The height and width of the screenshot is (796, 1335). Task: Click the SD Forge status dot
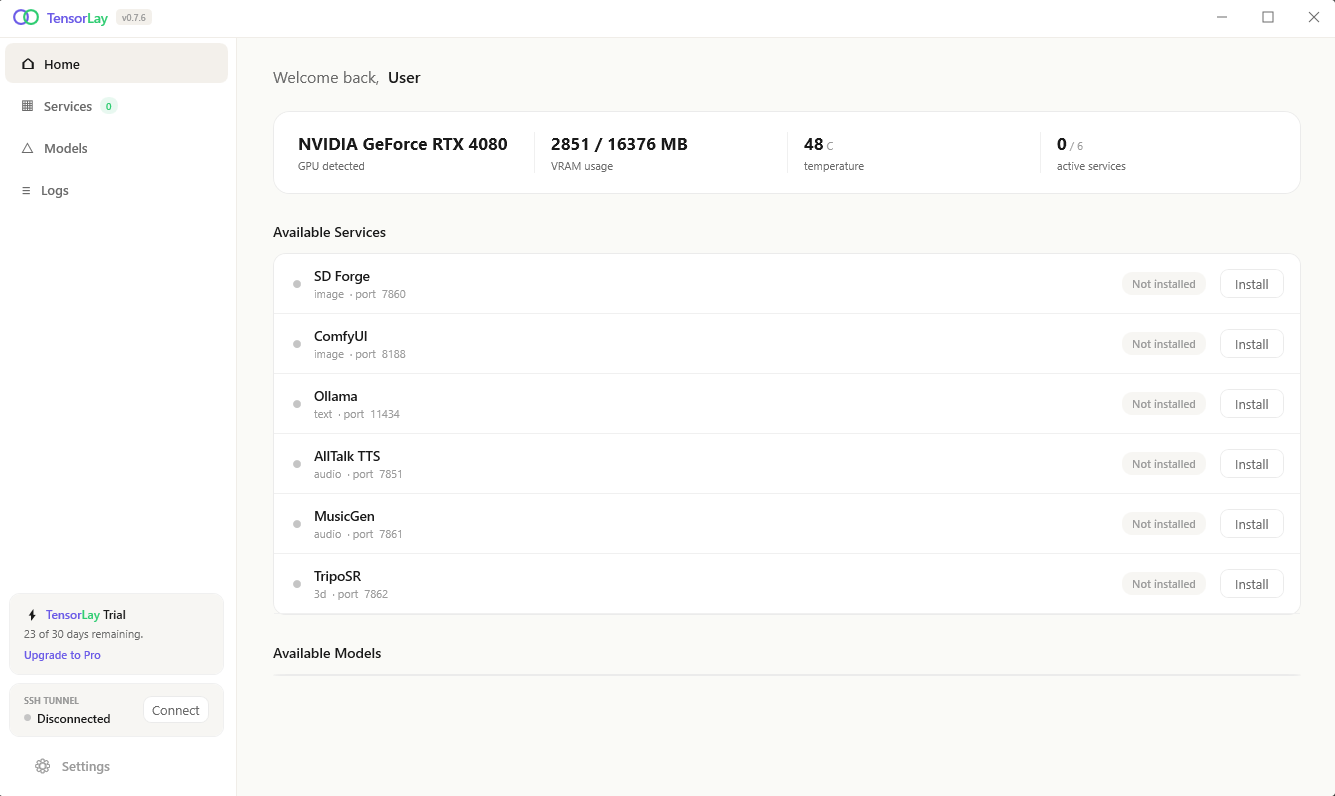297,284
